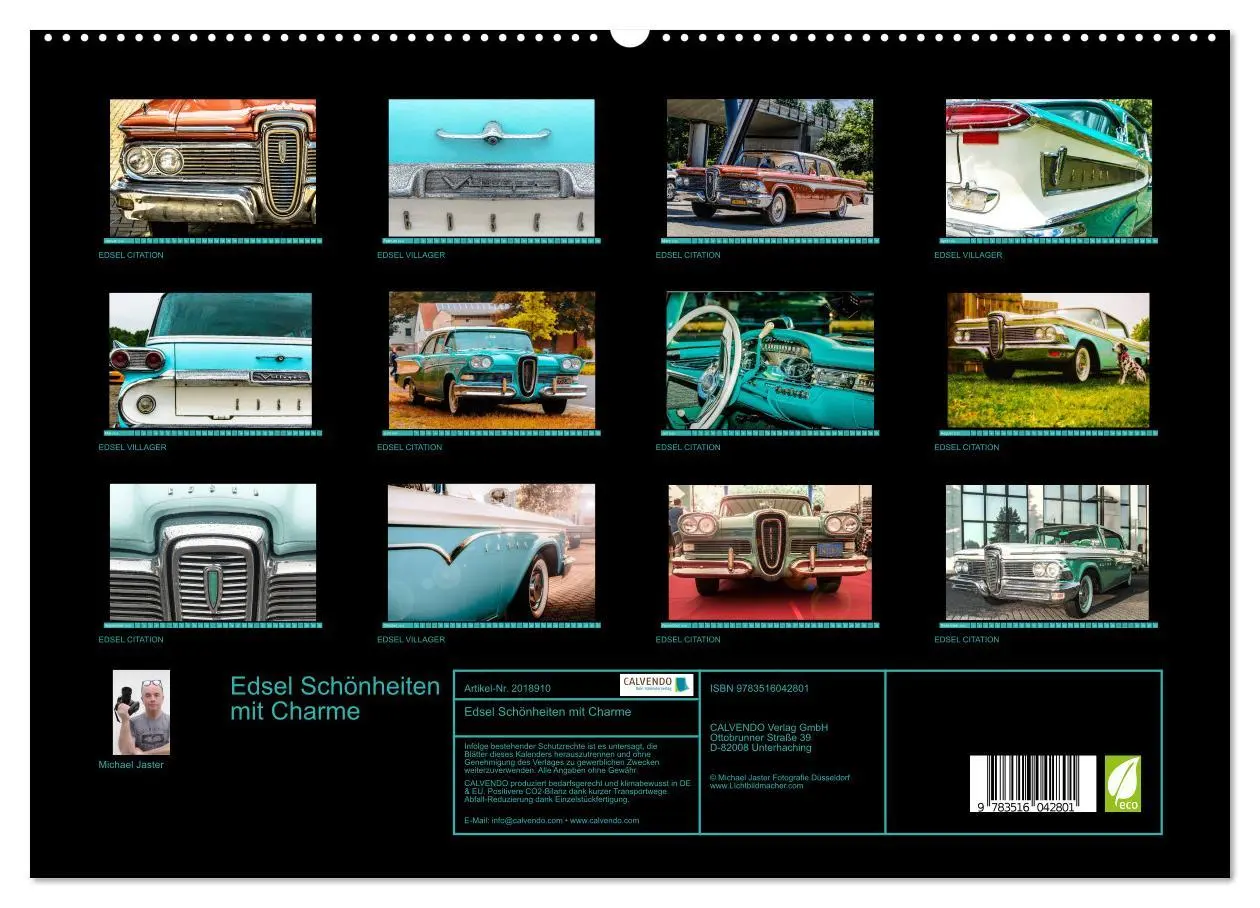1260x908 pixels.
Task: Select the 'ISBN 9783516042801' text
Action: pos(759,688)
